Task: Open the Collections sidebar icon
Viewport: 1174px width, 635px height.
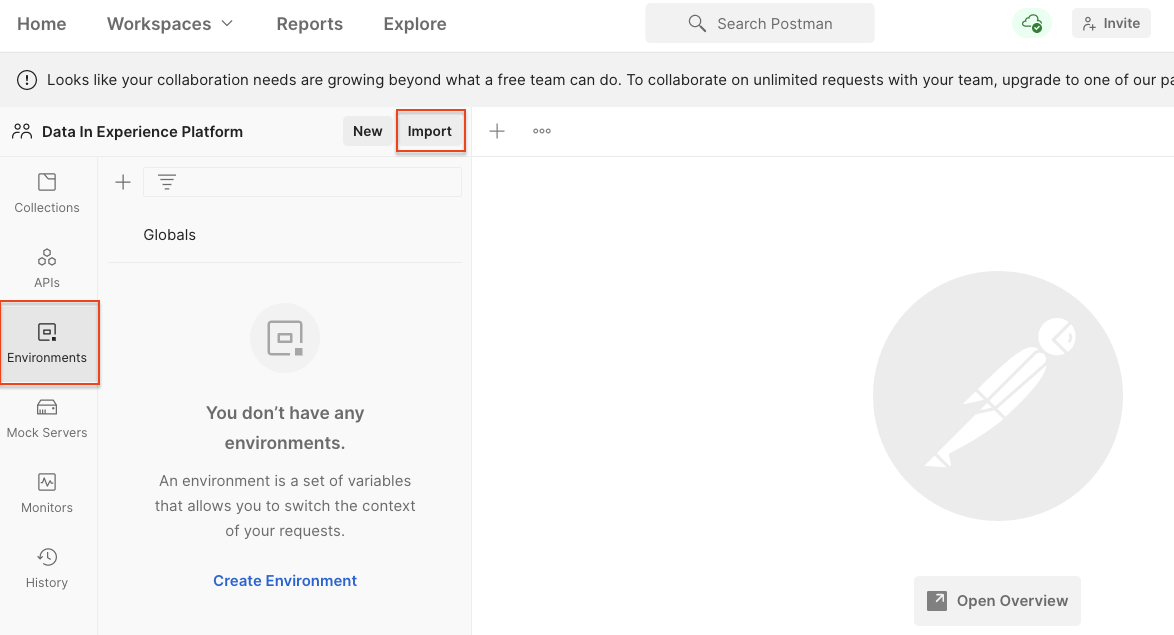Action: (x=47, y=193)
